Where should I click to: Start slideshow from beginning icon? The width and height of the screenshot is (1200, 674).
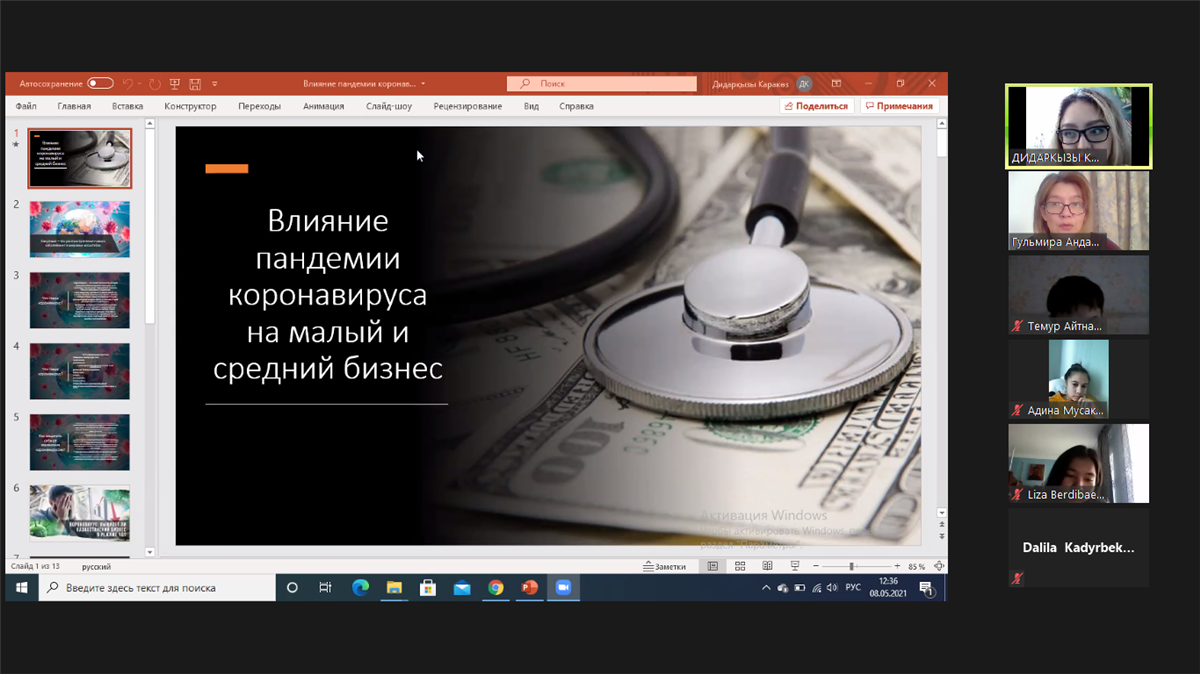point(175,84)
